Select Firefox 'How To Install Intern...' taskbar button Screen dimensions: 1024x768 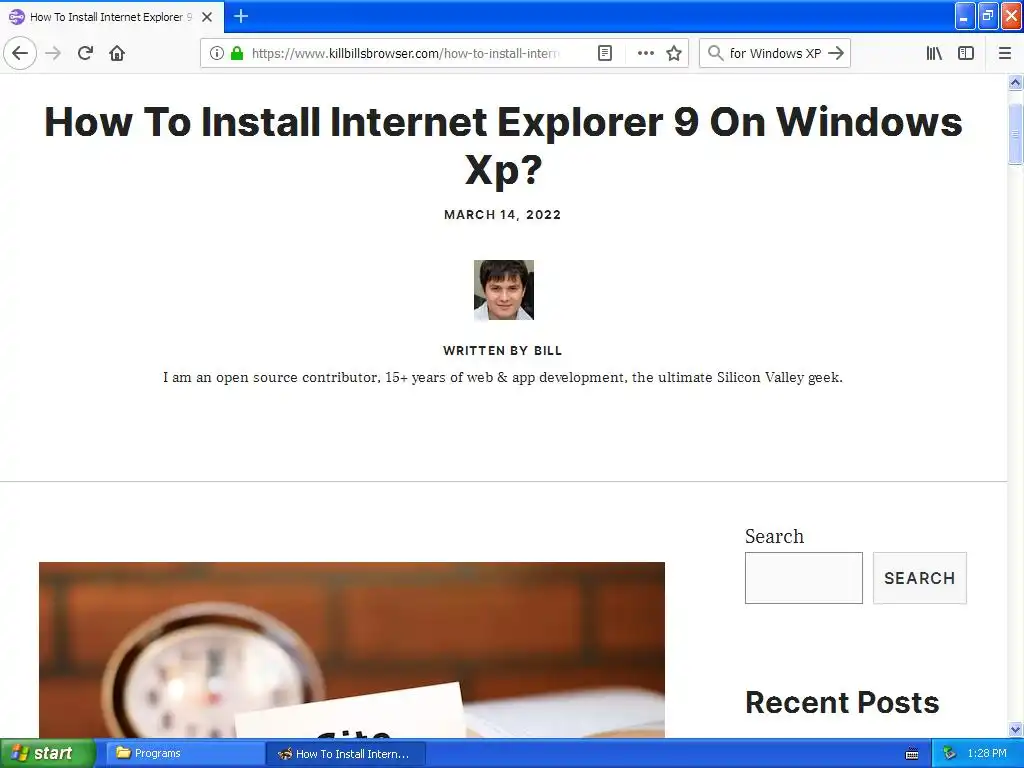point(346,754)
